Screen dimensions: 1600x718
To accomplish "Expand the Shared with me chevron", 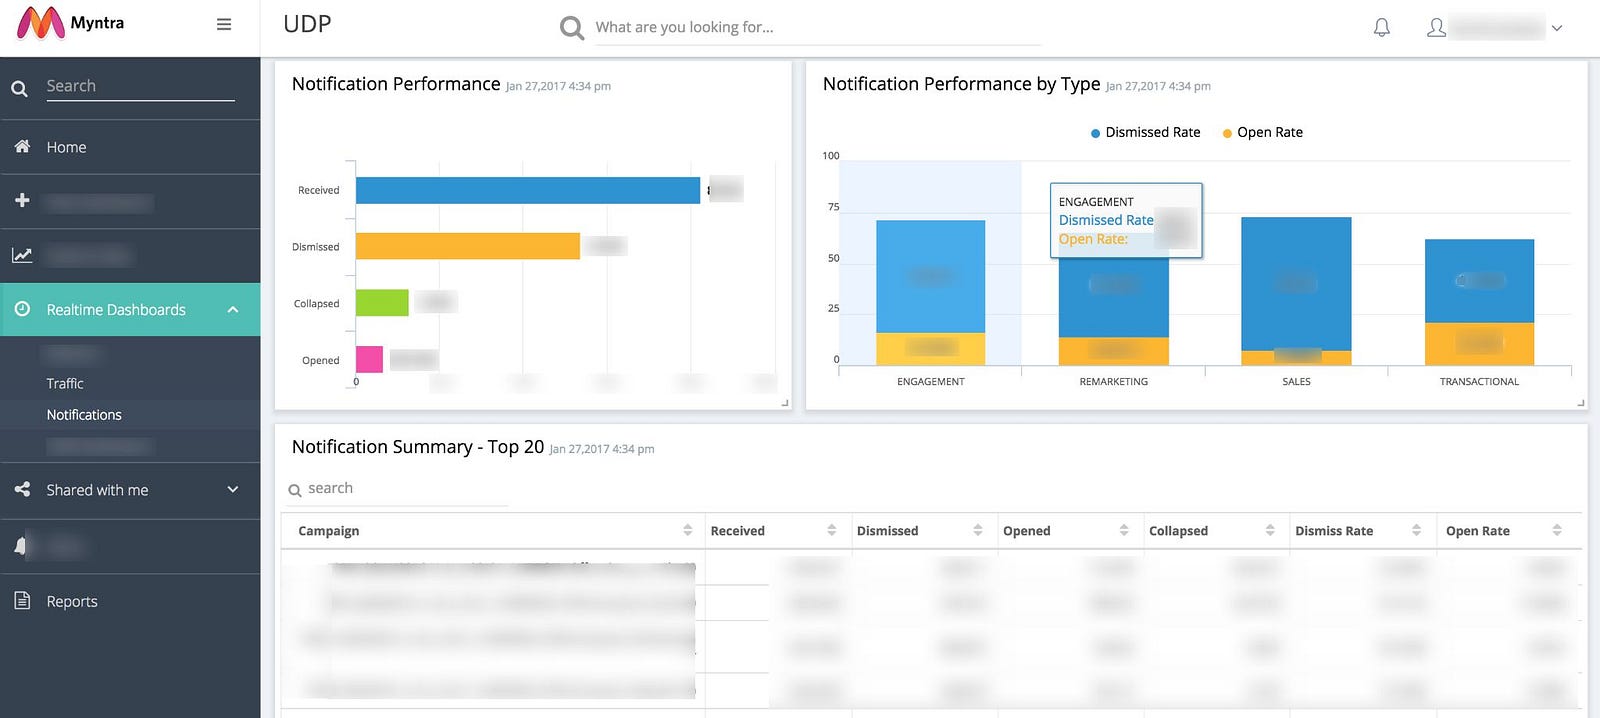I will click(233, 489).
